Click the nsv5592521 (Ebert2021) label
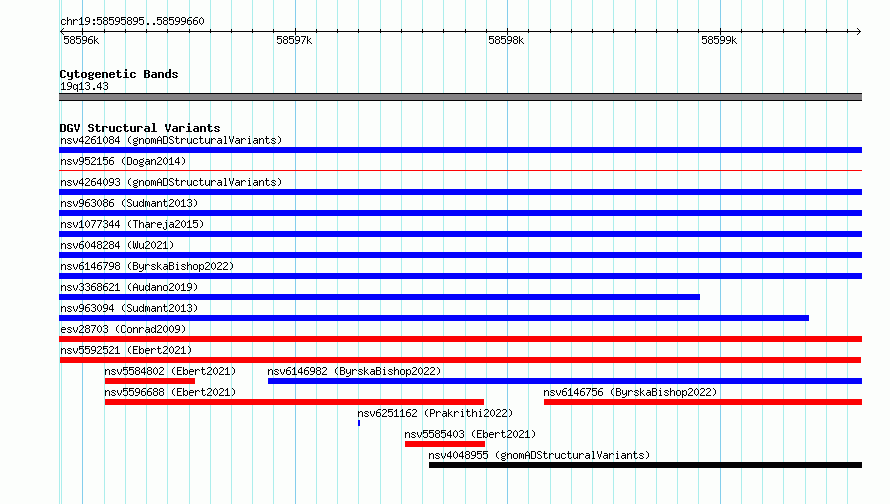Image resolution: width=890 pixels, height=504 pixels. (x=126, y=350)
